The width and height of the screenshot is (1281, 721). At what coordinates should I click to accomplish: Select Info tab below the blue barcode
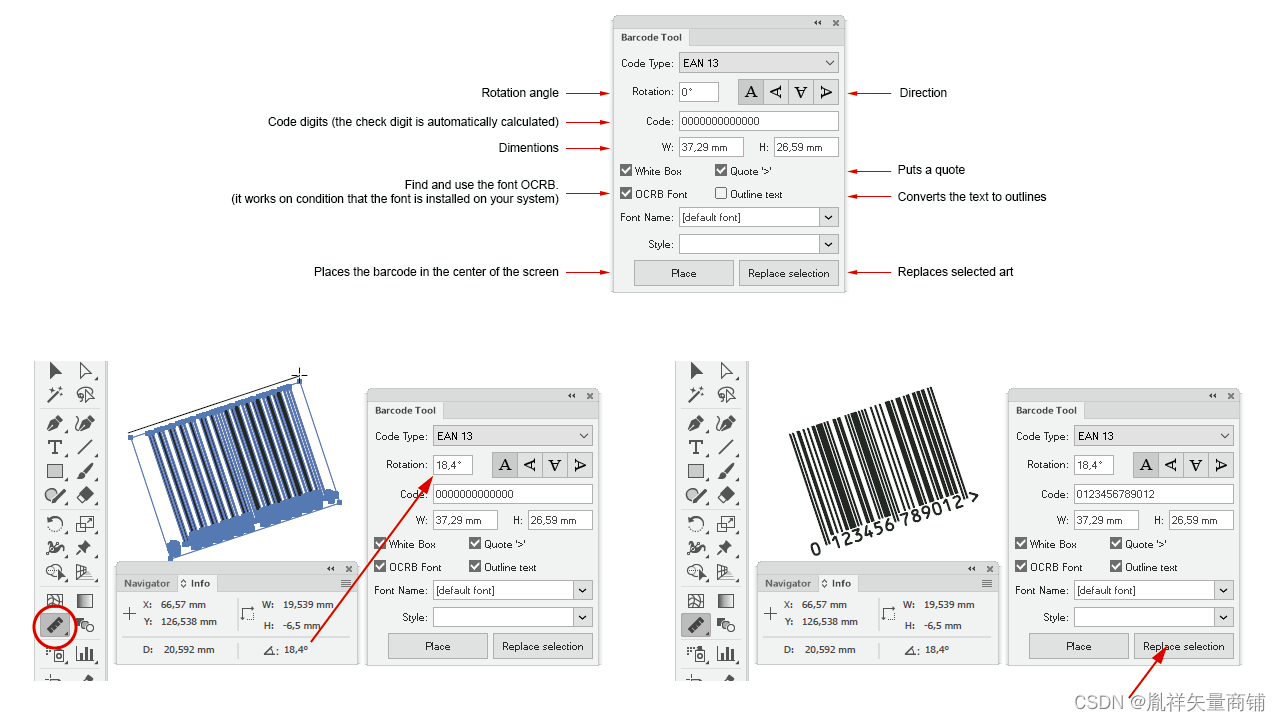(x=196, y=583)
